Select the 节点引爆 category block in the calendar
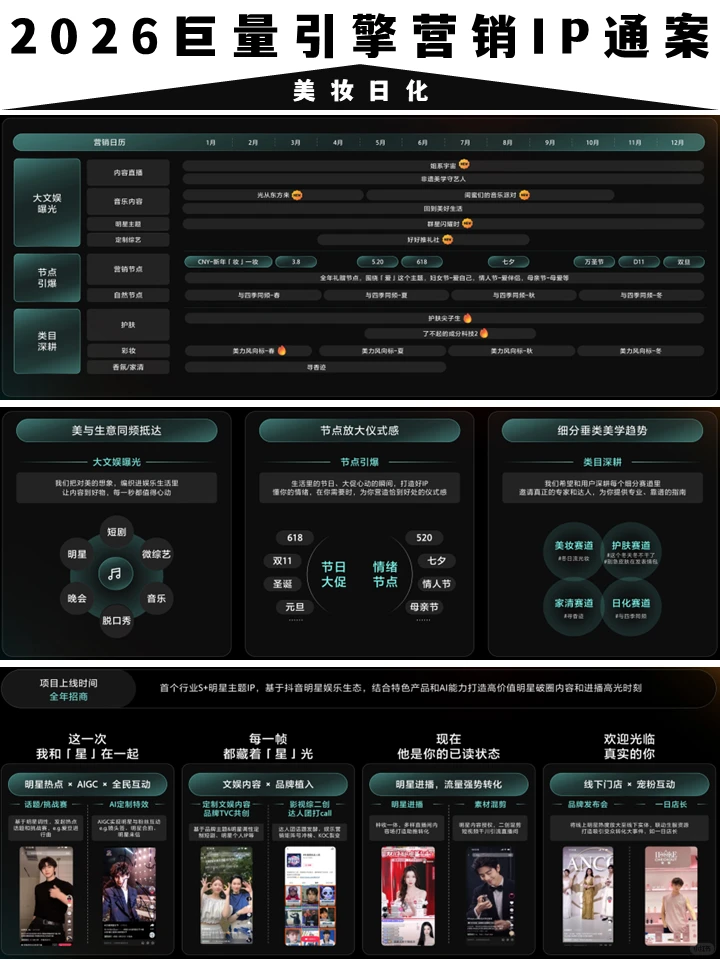 click(47, 277)
